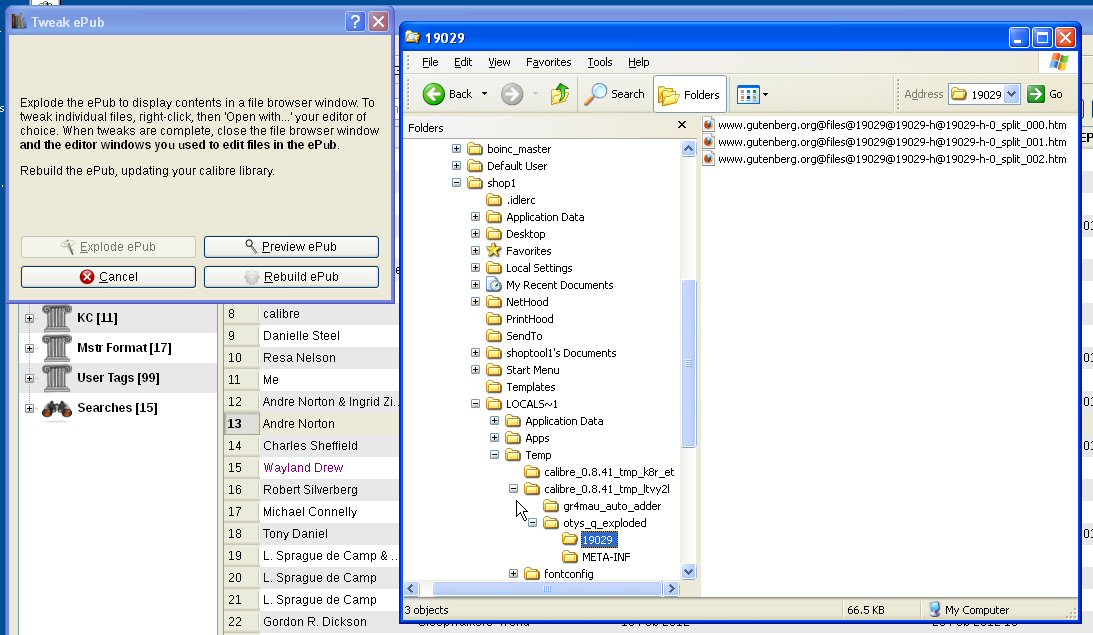Expand Mstr Format [17] category

click(x=29, y=348)
